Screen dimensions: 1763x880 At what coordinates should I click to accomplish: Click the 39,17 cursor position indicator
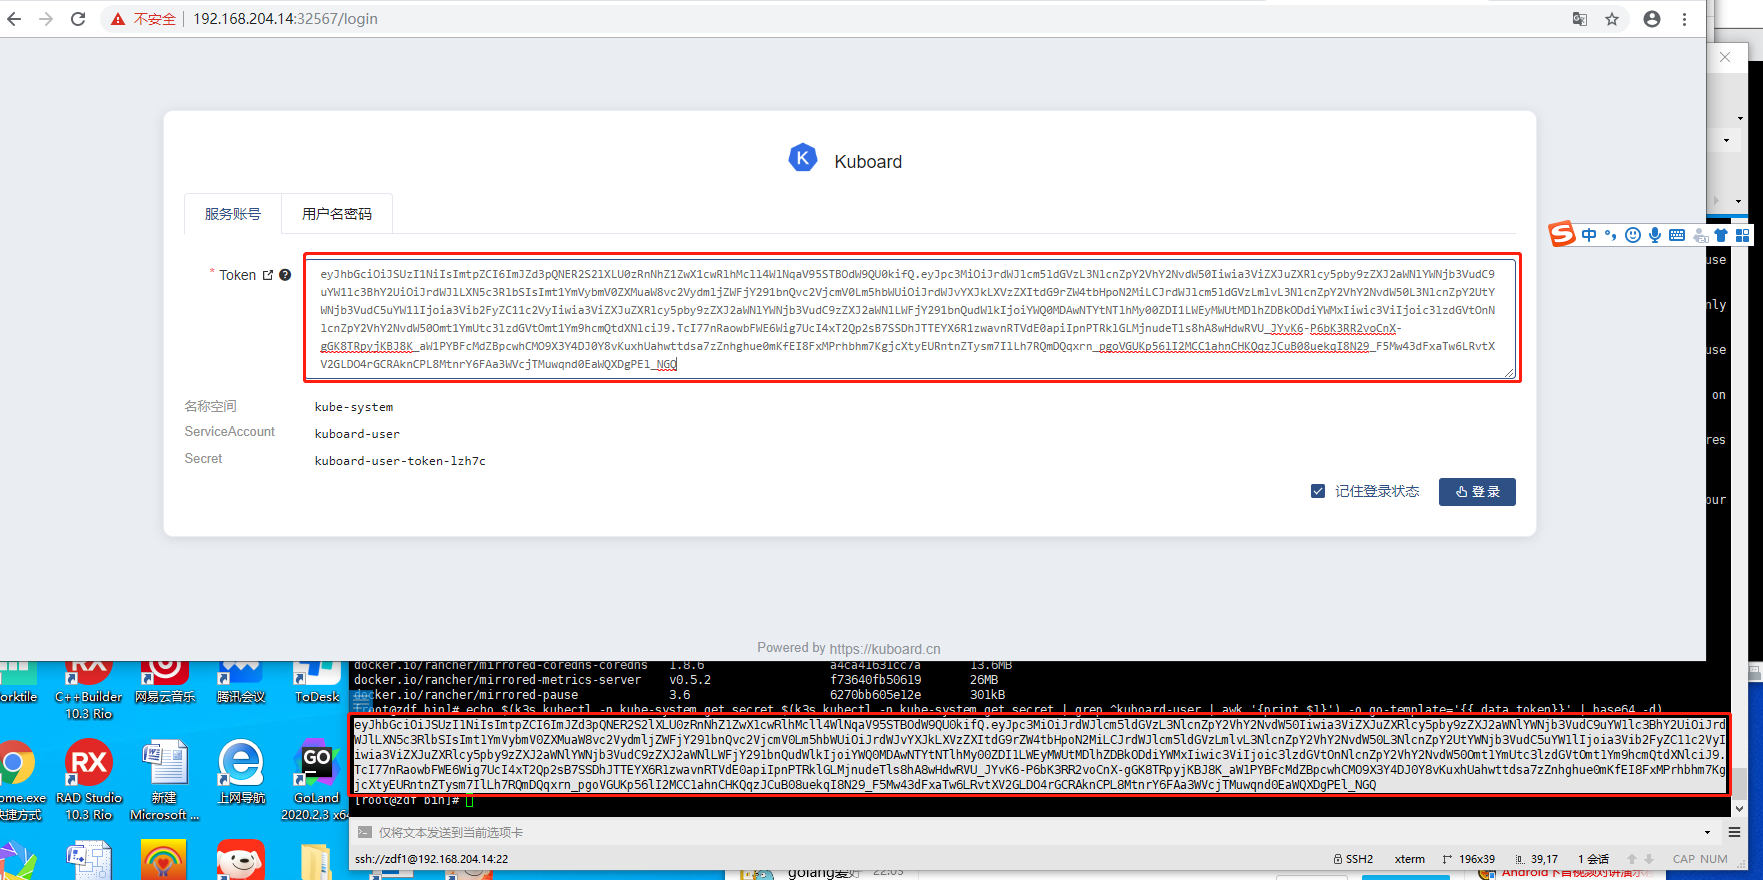click(1536, 859)
